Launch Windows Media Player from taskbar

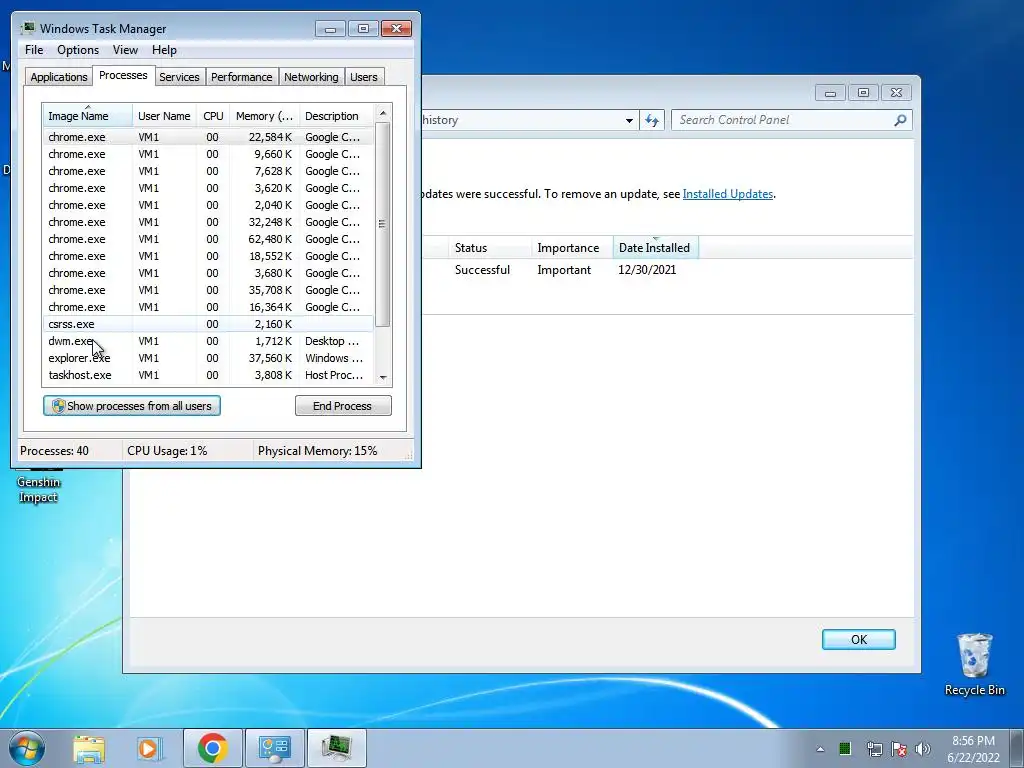point(149,748)
